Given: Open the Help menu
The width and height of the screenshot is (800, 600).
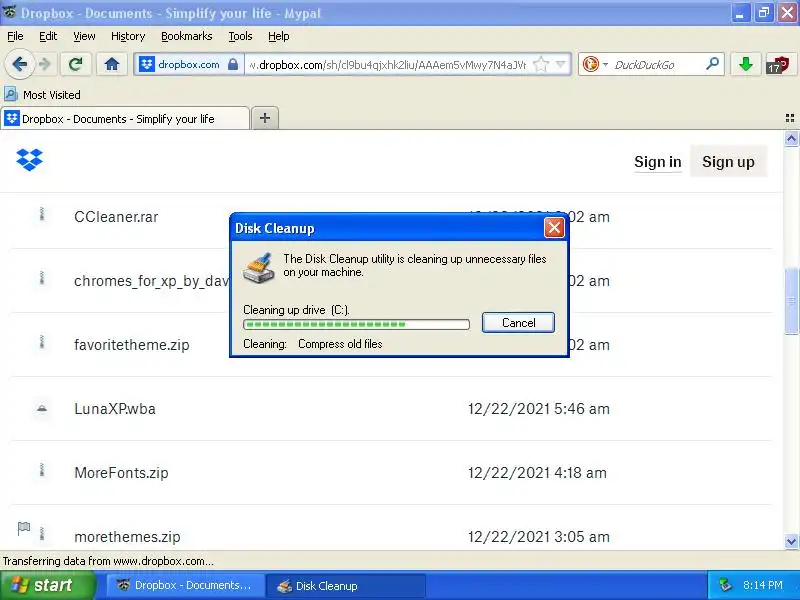Looking at the screenshot, I should [x=279, y=36].
